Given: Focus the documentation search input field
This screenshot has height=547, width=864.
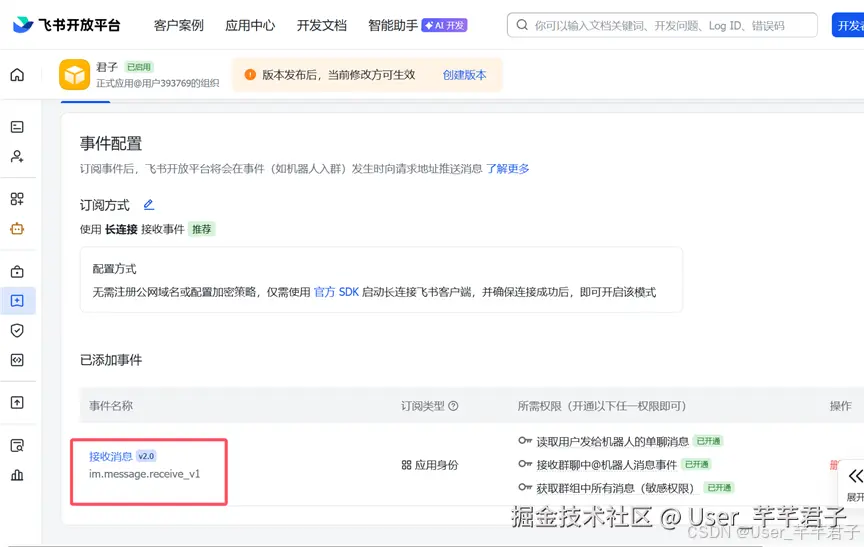Looking at the screenshot, I should click(x=662, y=25).
